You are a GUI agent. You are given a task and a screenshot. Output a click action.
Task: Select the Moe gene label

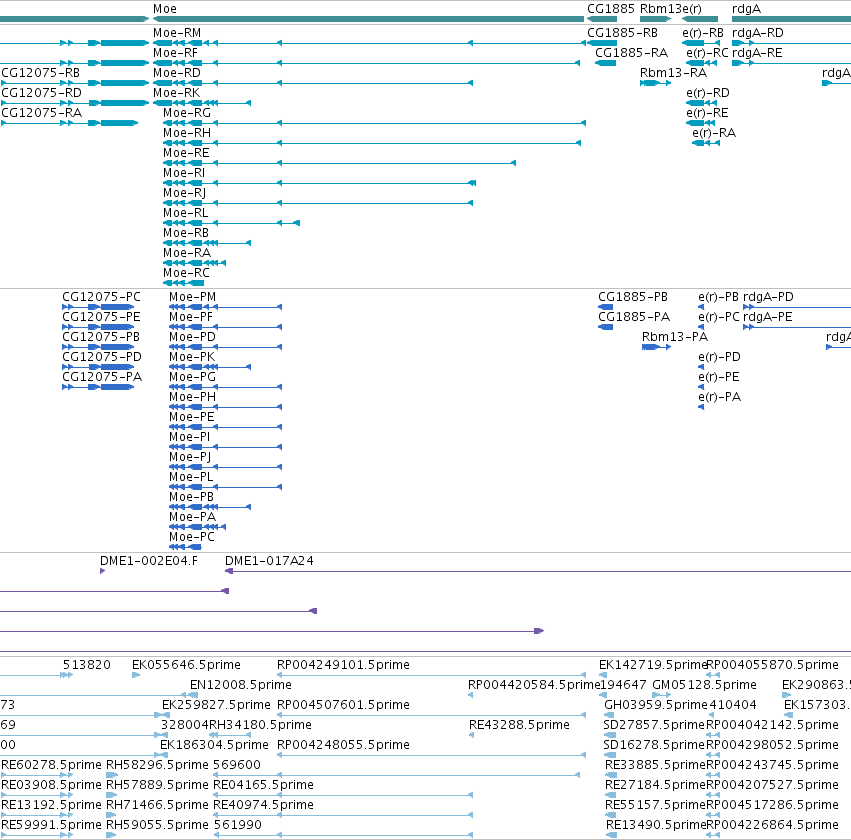click(x=164, y=9)
